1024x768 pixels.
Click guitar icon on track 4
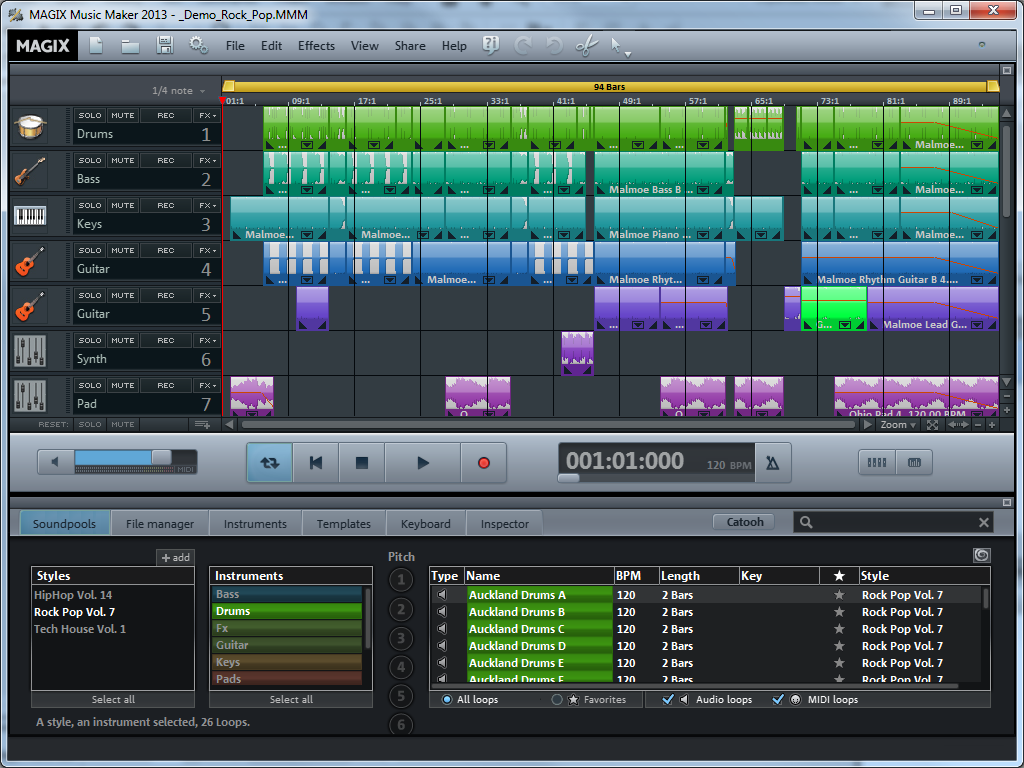click(x=30, y=261)
